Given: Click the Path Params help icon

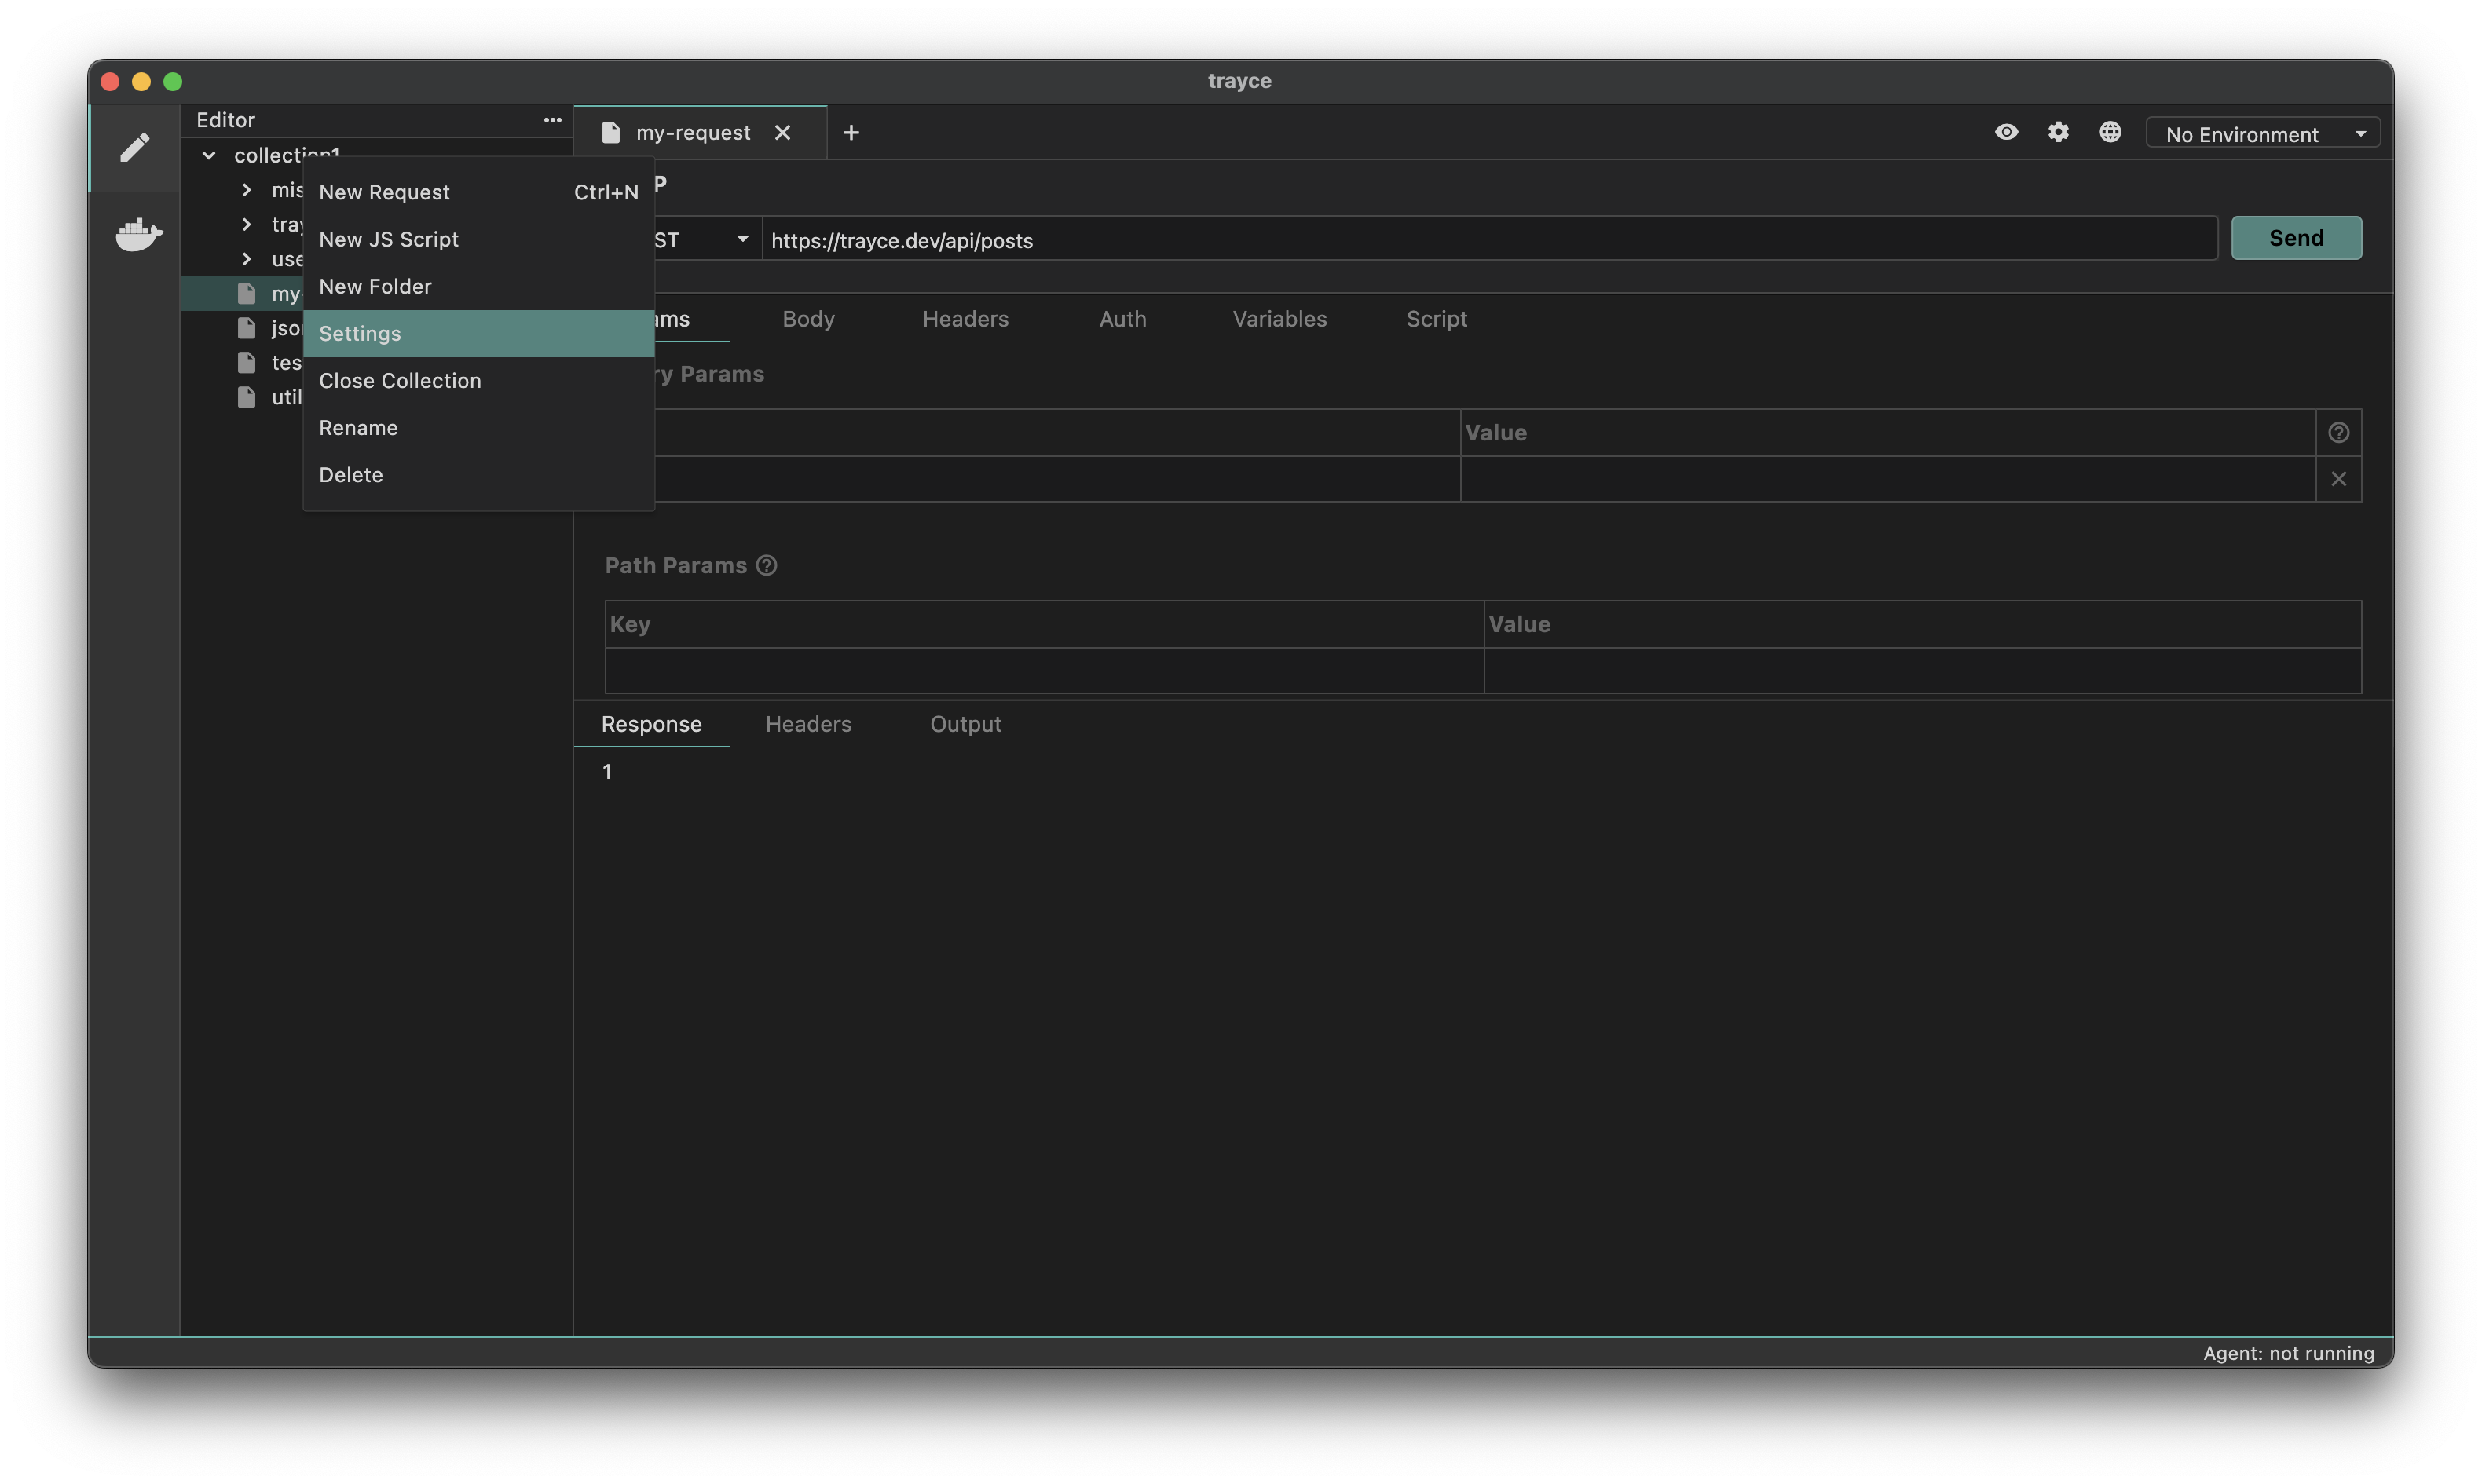Looking at the screenshot, I should click(767, 566).
